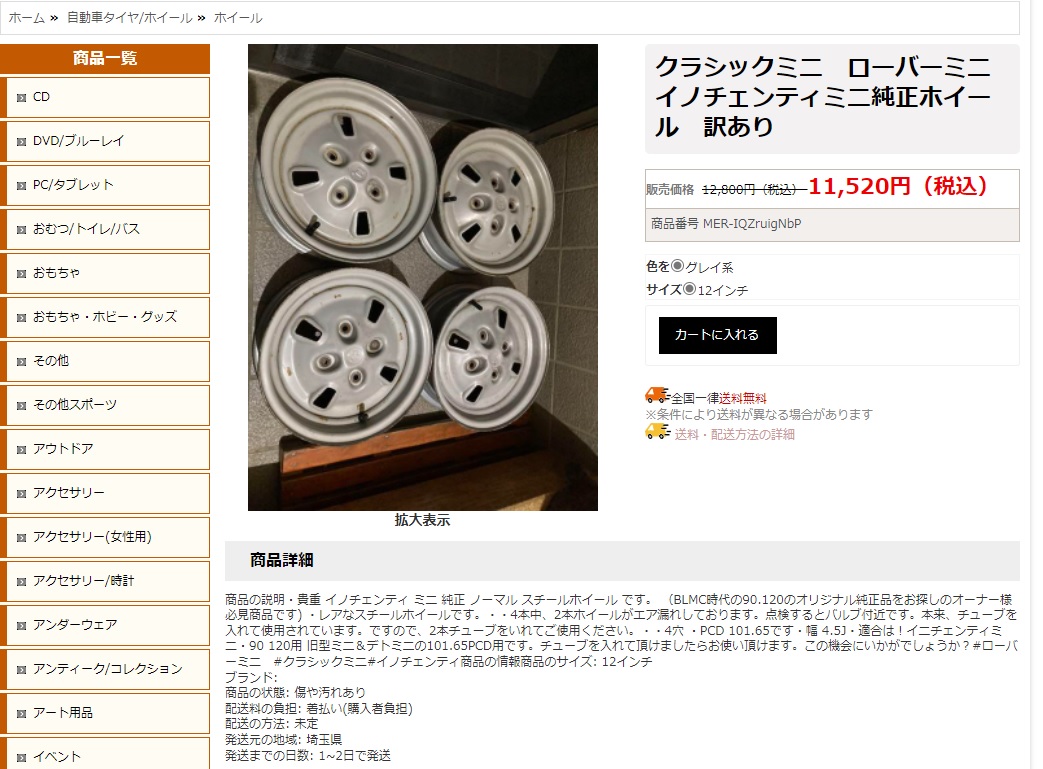Select the グレイ系 color radio button
The image size is (1043, 769).
tap(677, 265)
